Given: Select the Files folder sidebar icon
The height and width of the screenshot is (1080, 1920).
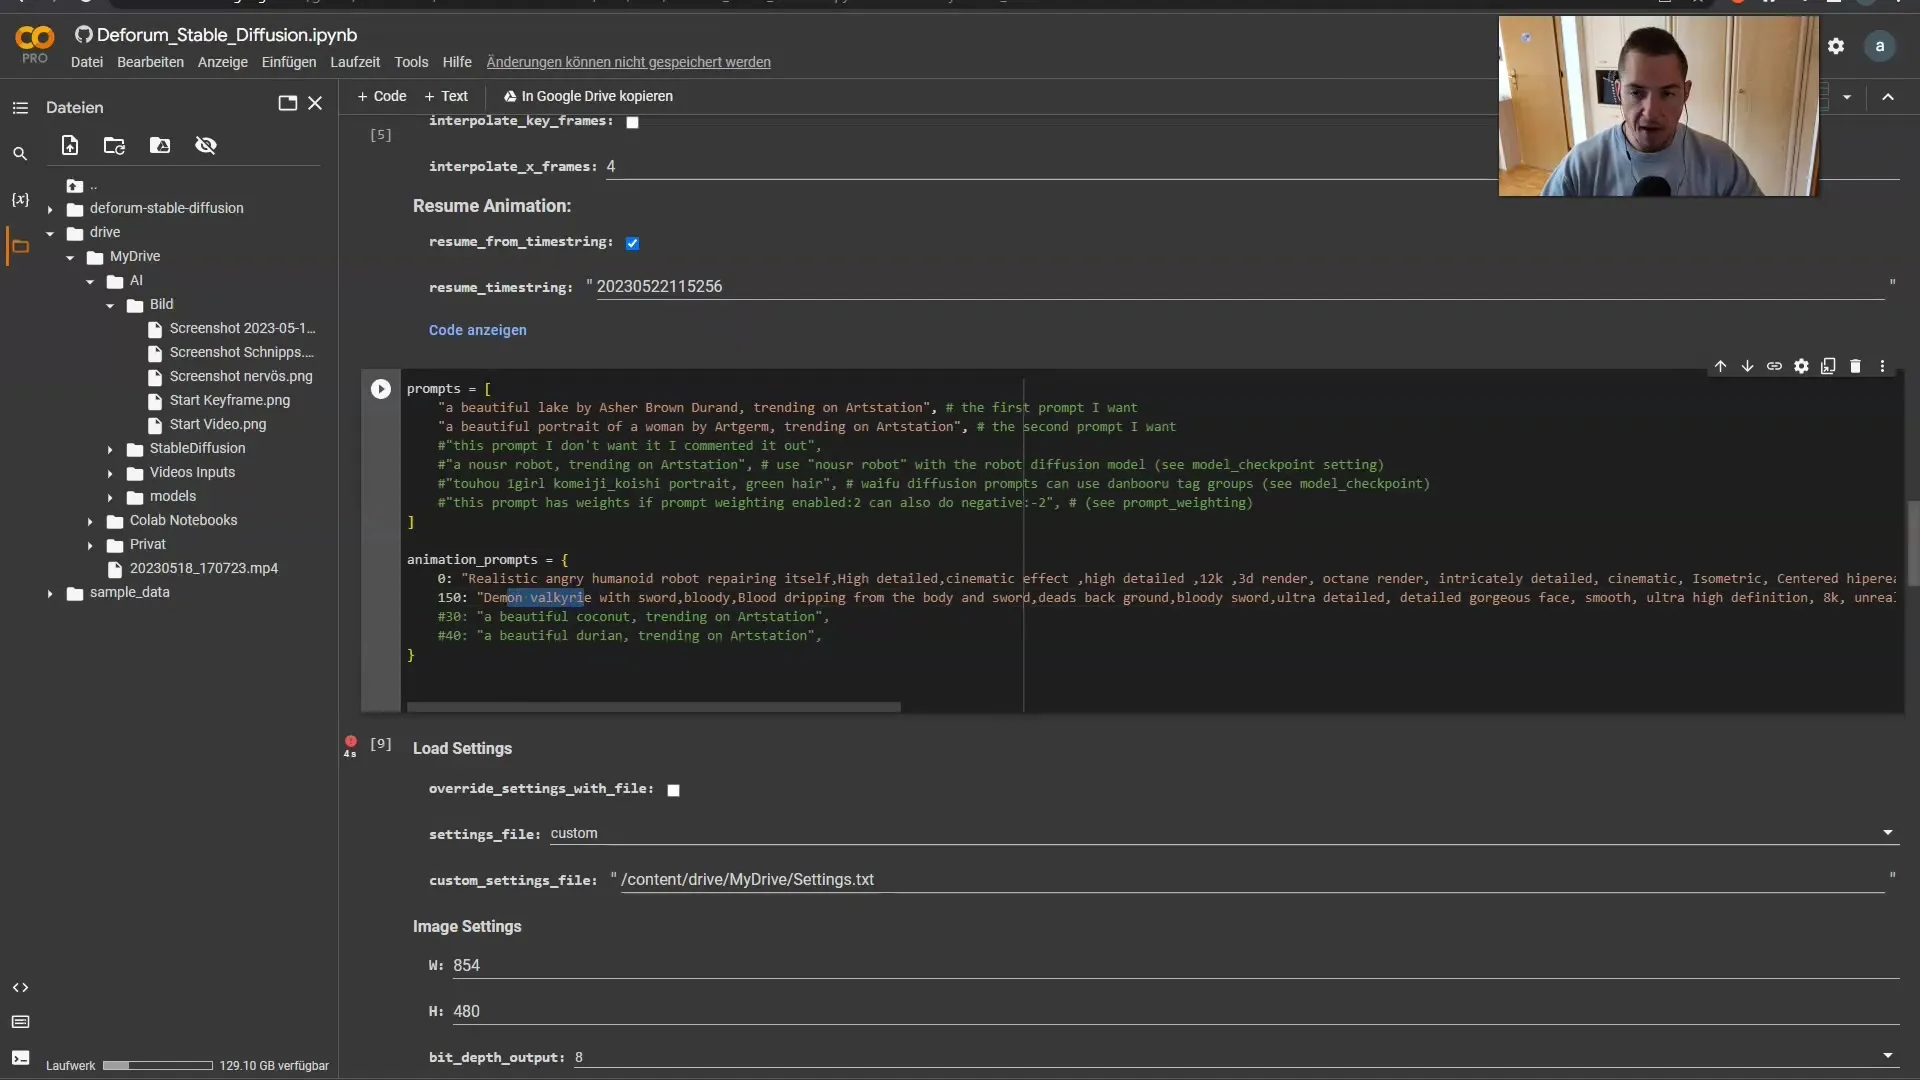Looking at the screenshot, I should [x=20, y=246].
